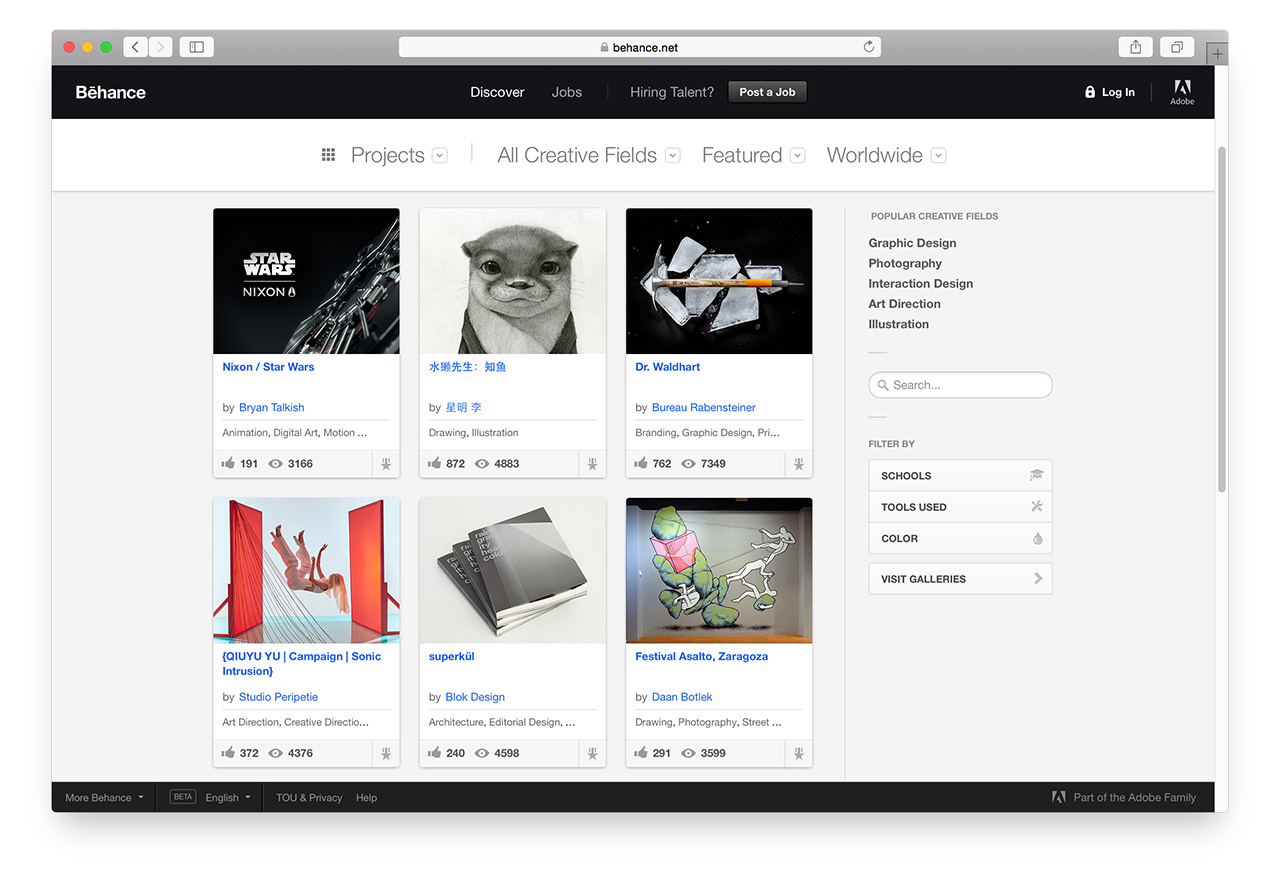This screenshot has height=886, width=1280.
Task: Click the Safari forward button
Action: [160, 47]
